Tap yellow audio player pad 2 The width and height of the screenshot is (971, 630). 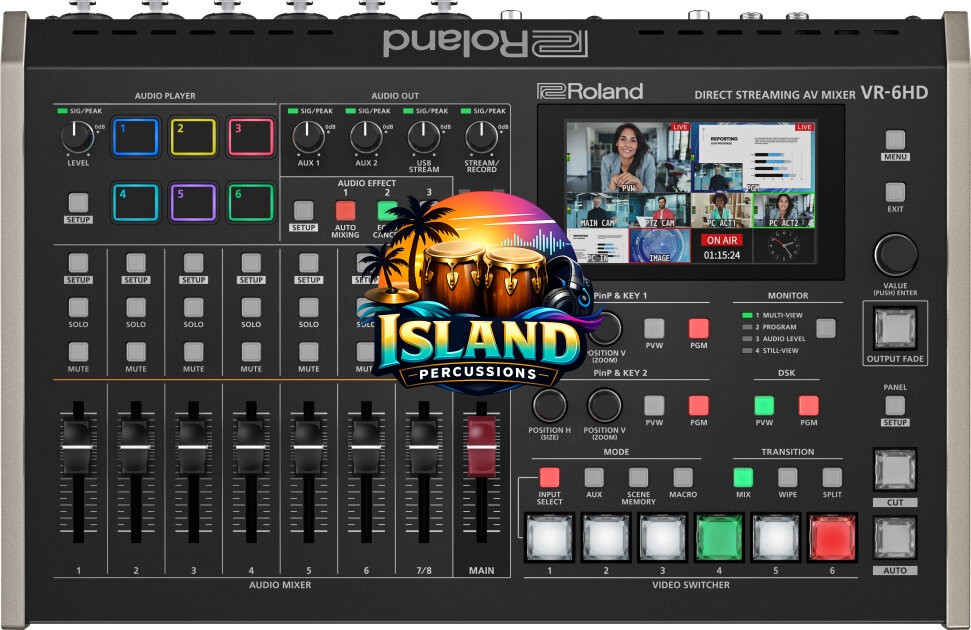pos(193,137)
